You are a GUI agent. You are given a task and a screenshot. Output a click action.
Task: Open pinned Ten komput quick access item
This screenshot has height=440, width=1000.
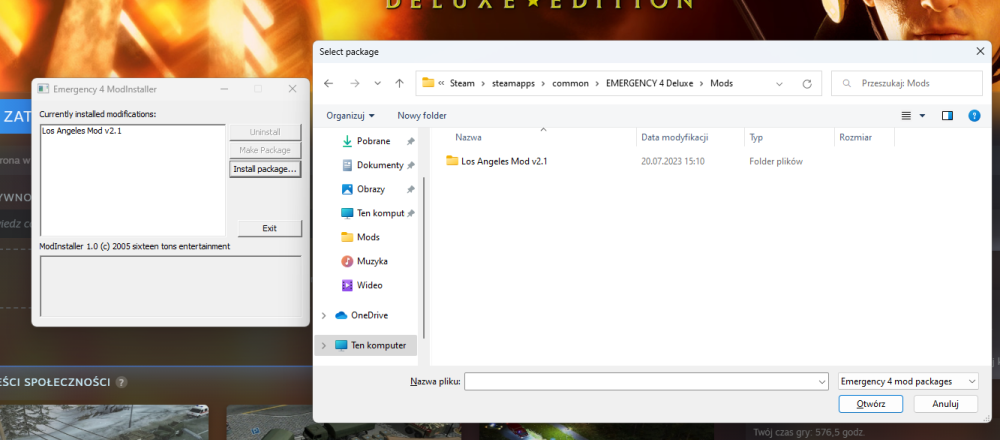[380, 213]
